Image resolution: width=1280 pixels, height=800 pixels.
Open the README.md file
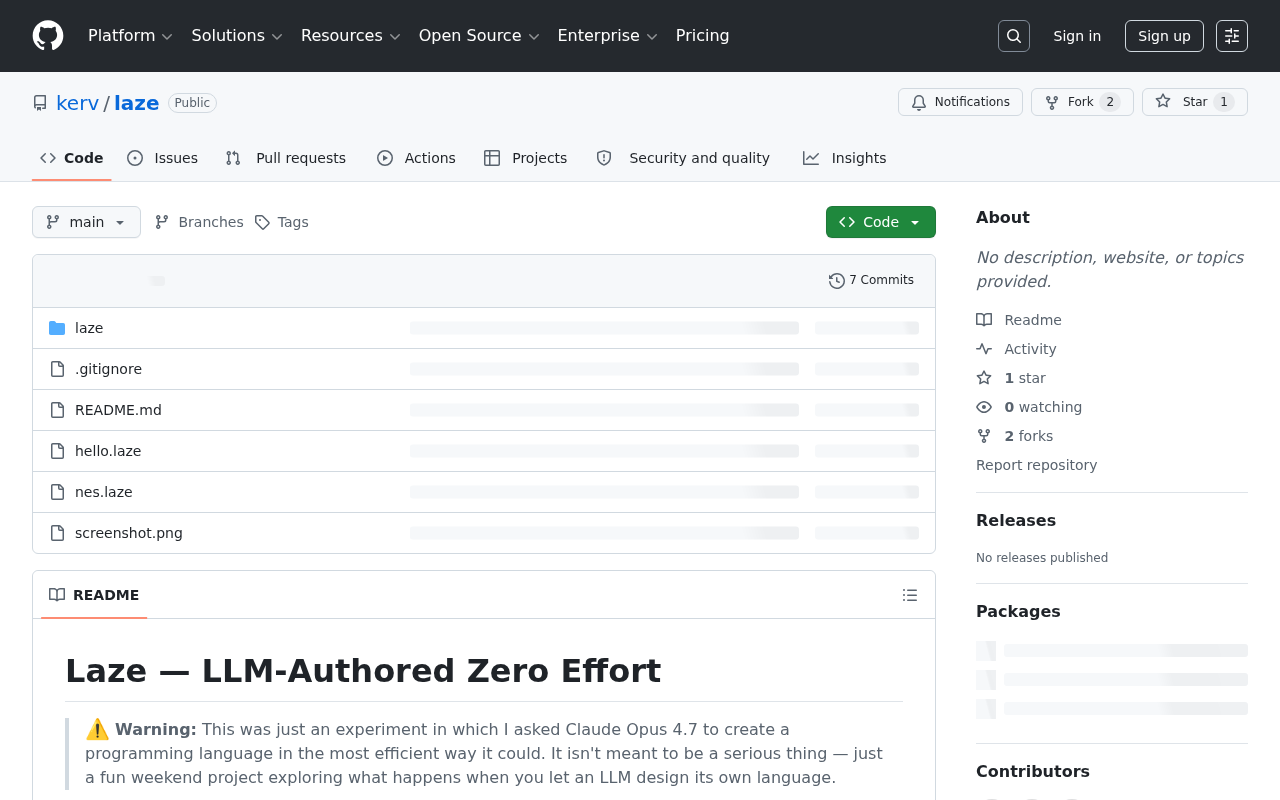(118, 410)
